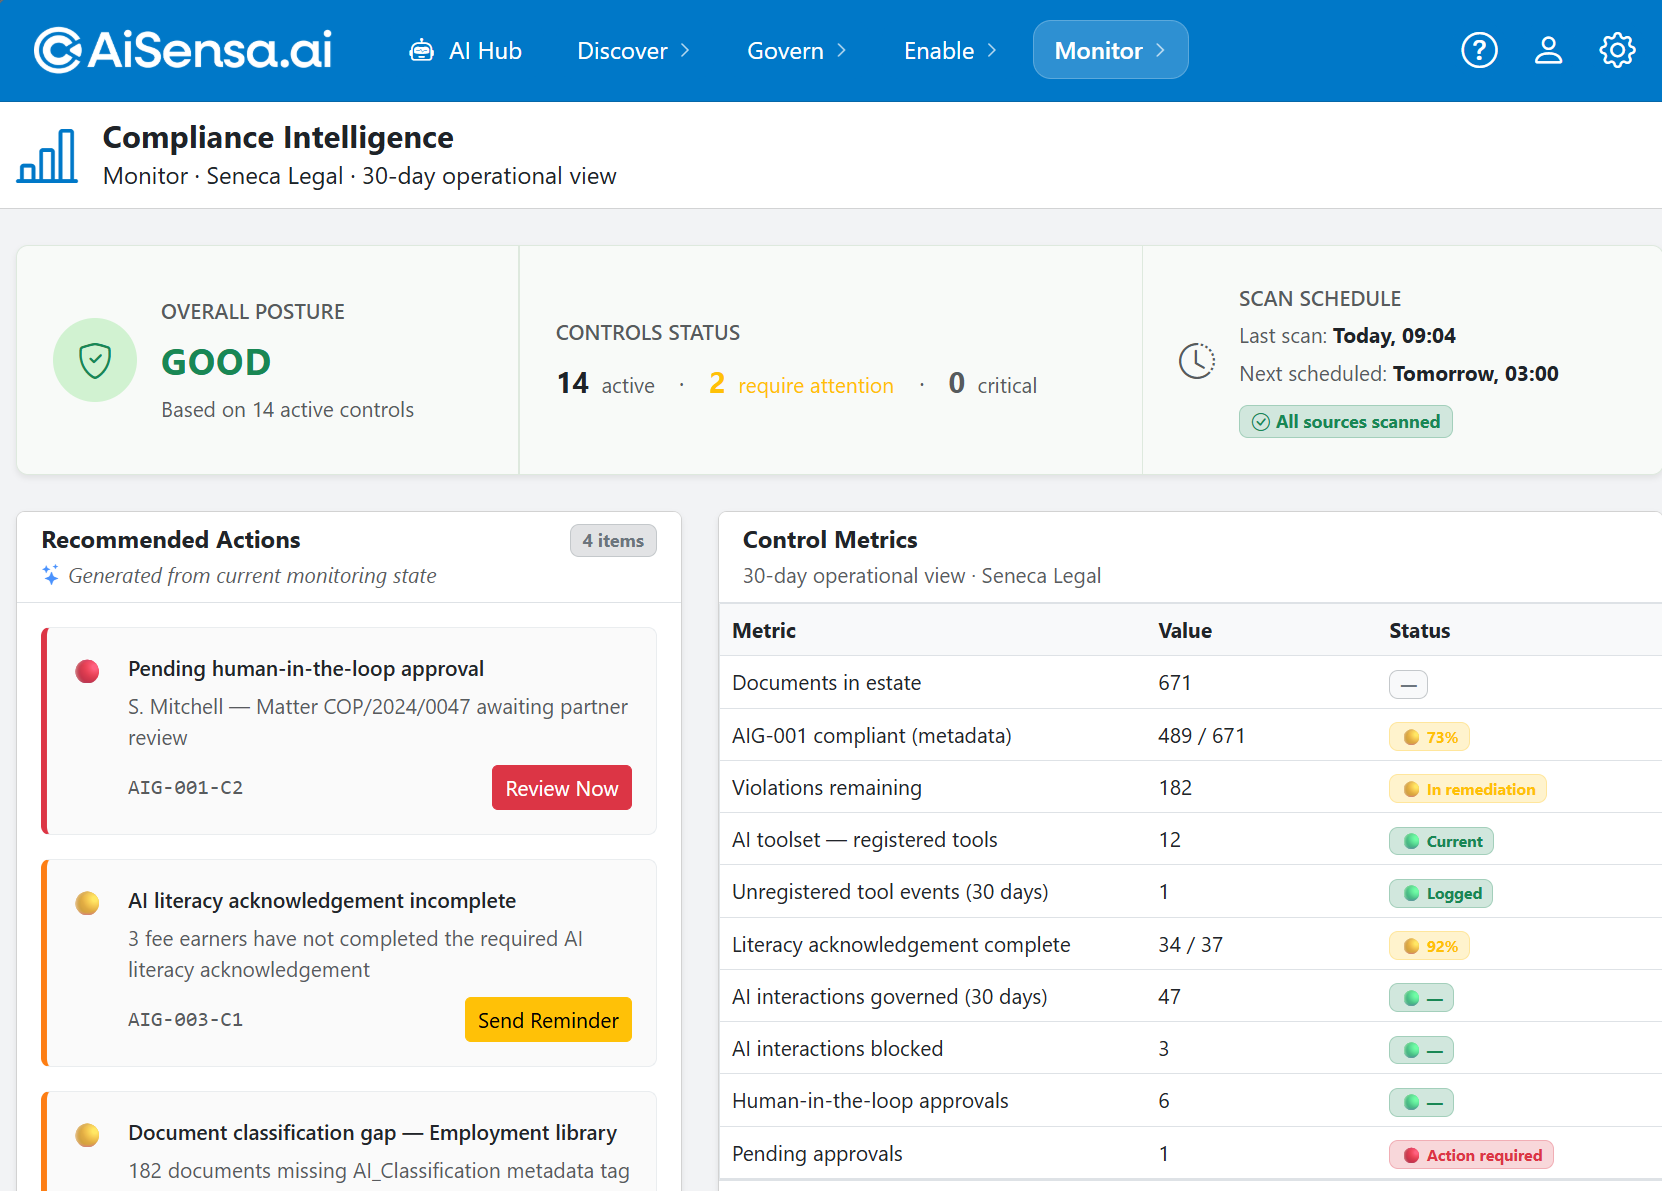Click the Pending human-in-the-loop approval title
The height and width of the screenshot is (1191, 1662).
coord(306,669)
